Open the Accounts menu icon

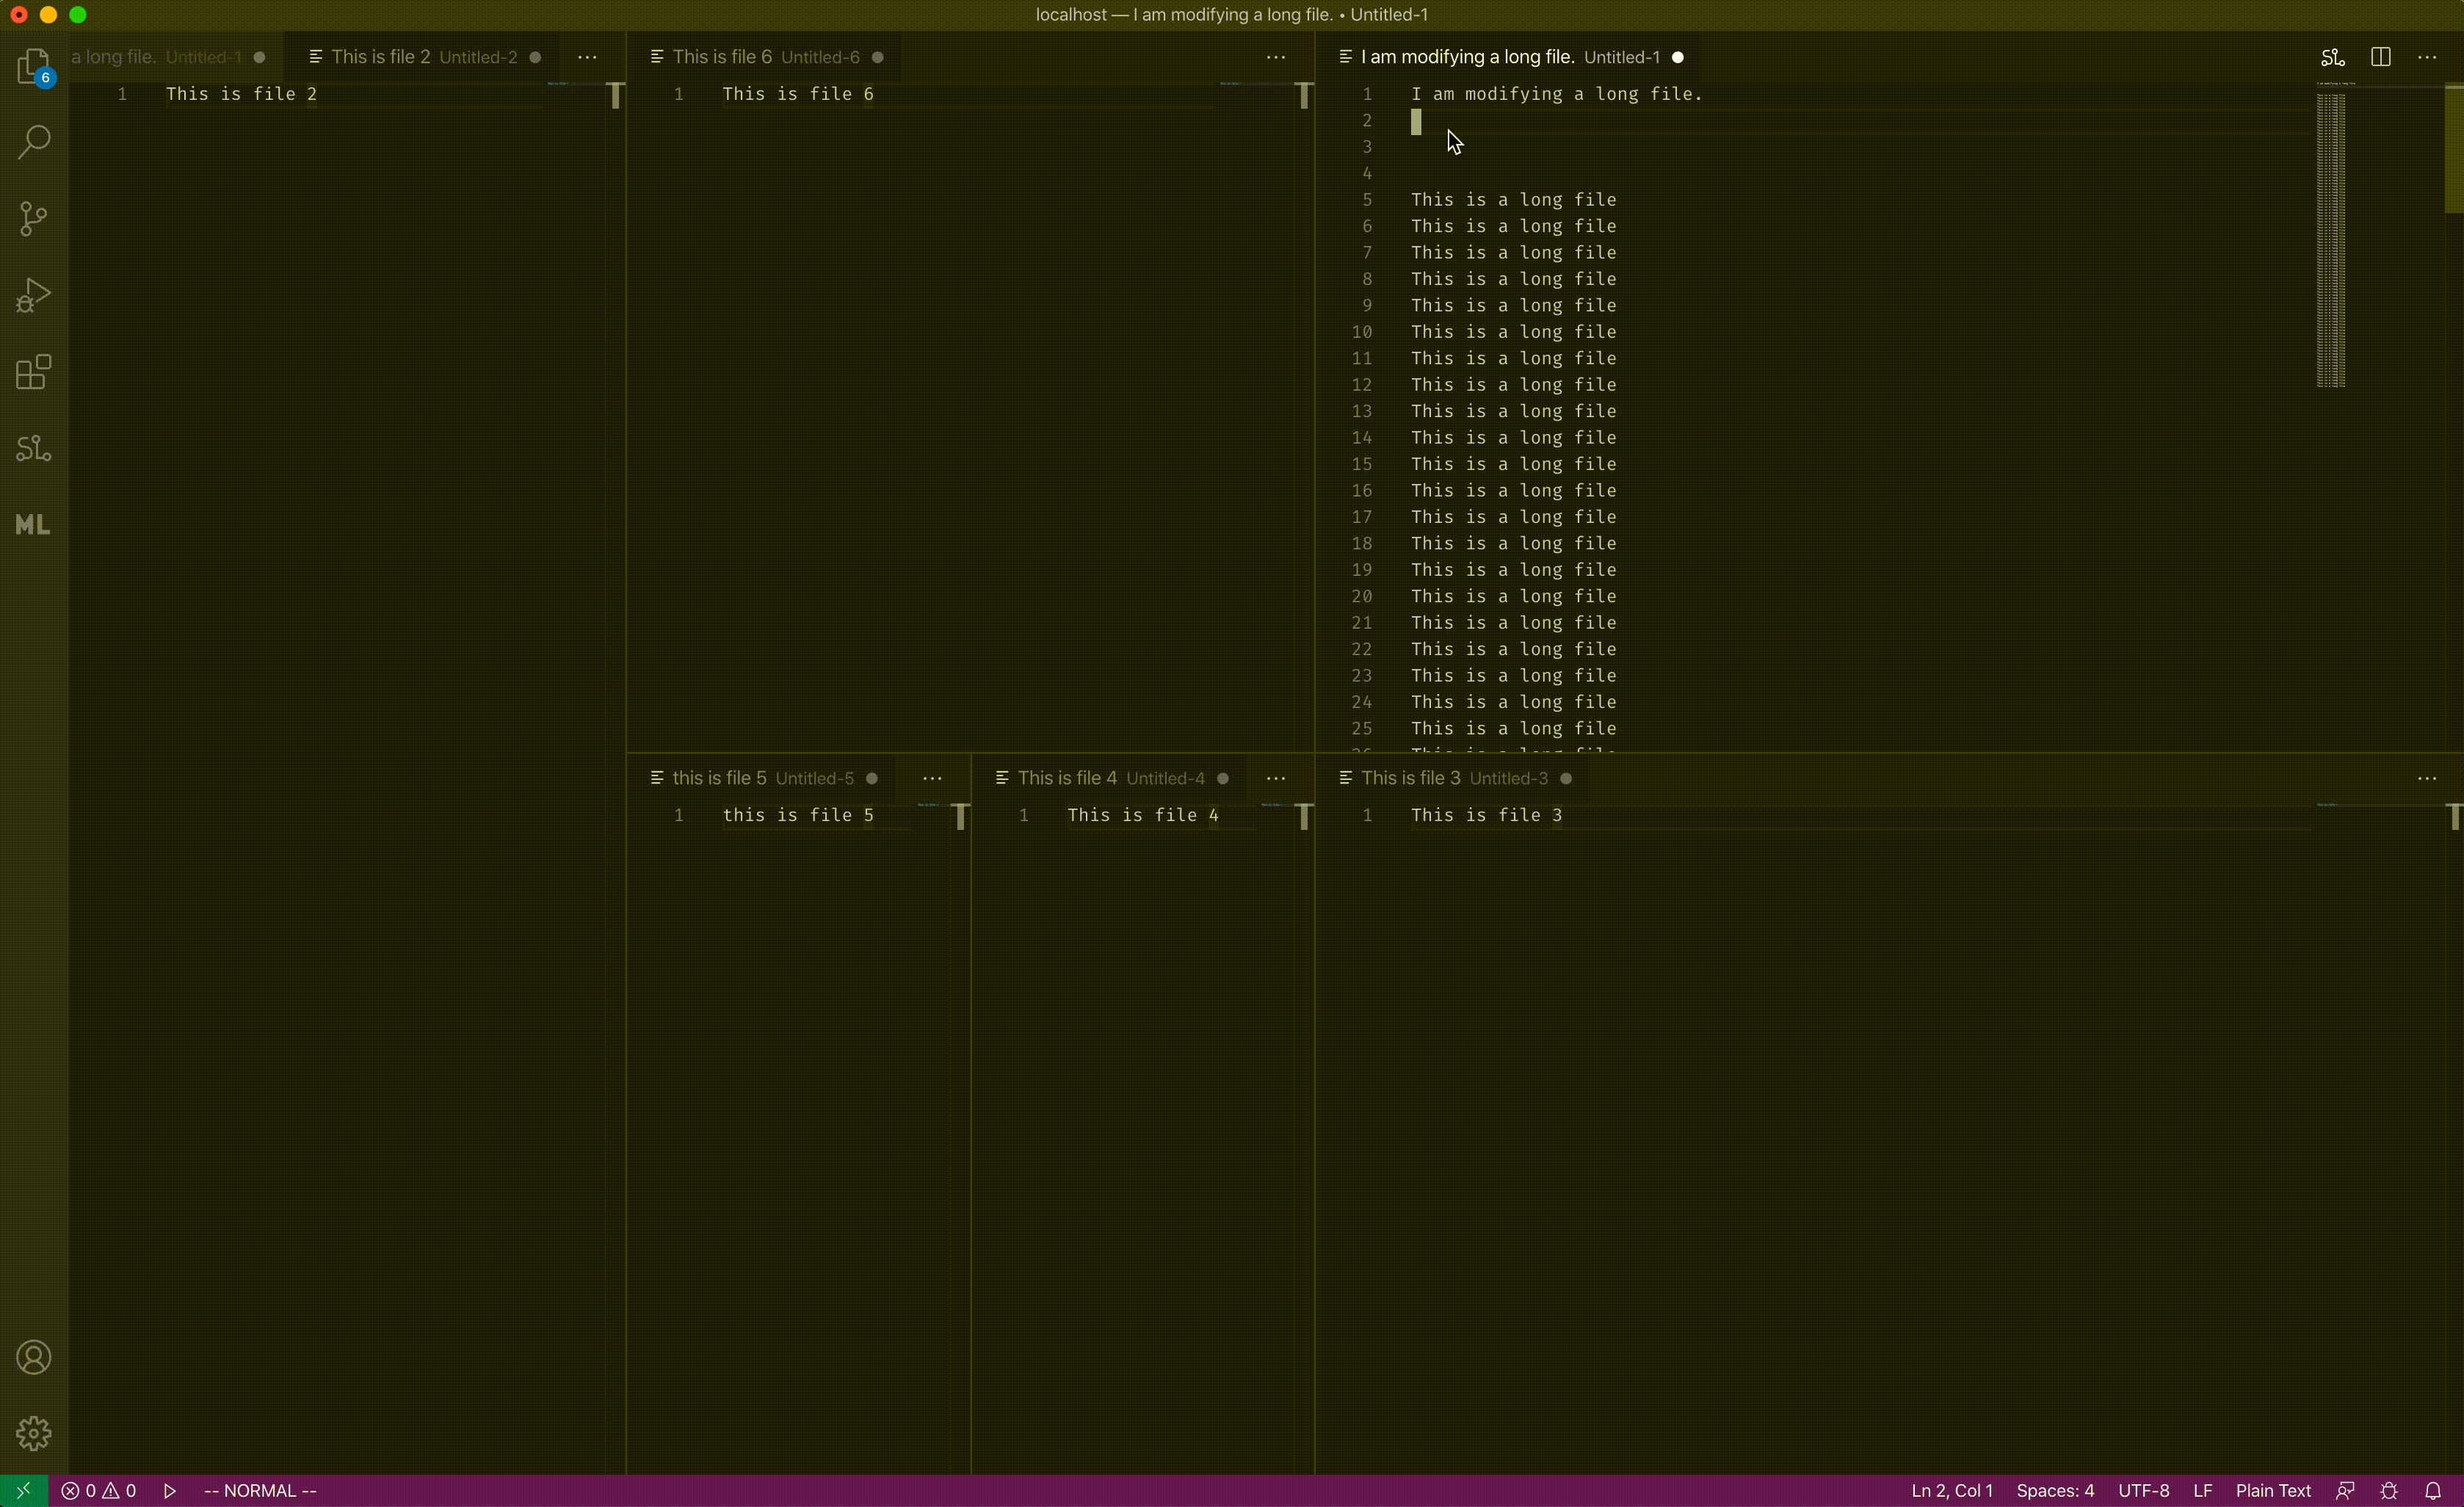pyautogui.click(x=34, y=1356)
